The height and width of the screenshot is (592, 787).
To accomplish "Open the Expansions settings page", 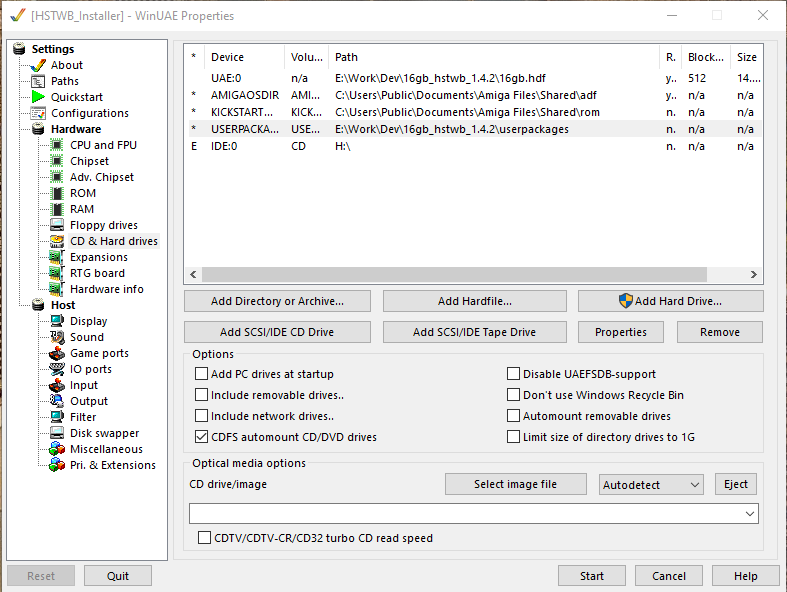I will (99, 257).
